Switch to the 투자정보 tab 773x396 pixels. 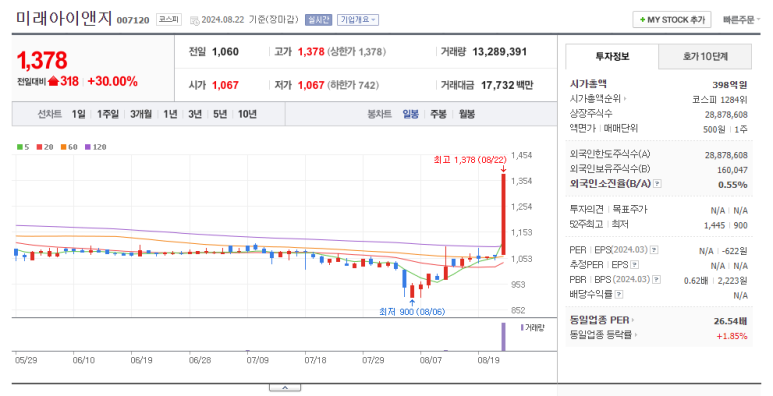612,57
